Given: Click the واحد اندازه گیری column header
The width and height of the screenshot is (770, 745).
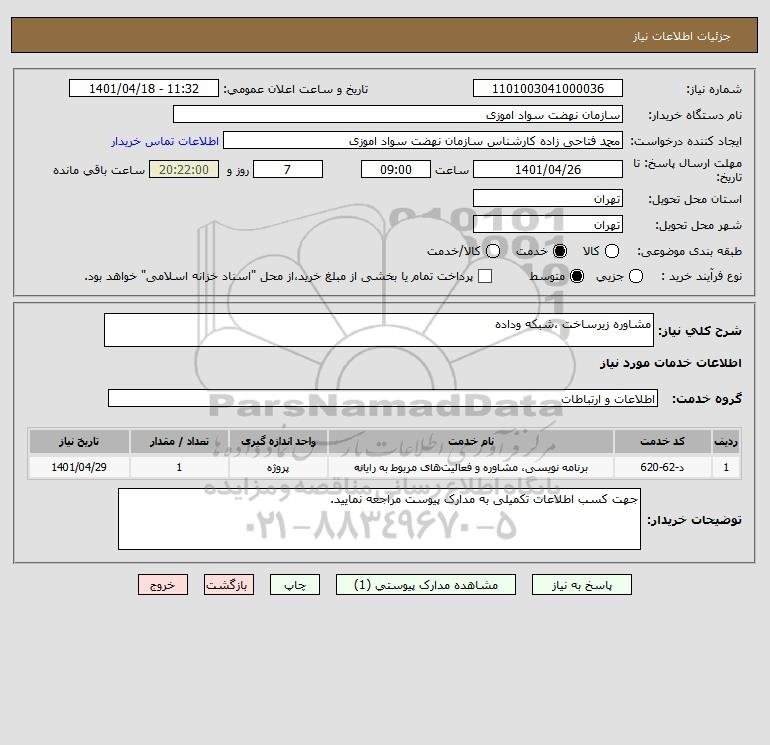Looking at the screenshot, I should 278,441.
